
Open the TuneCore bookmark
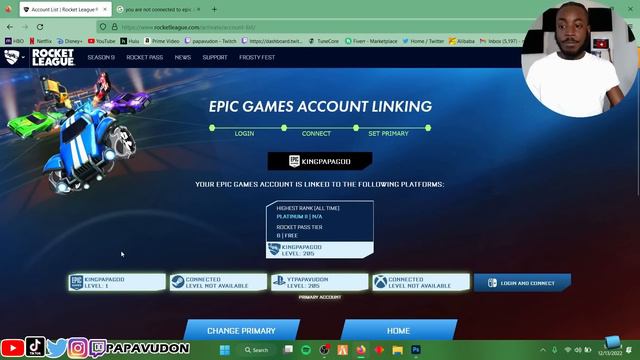pos(324,41)
